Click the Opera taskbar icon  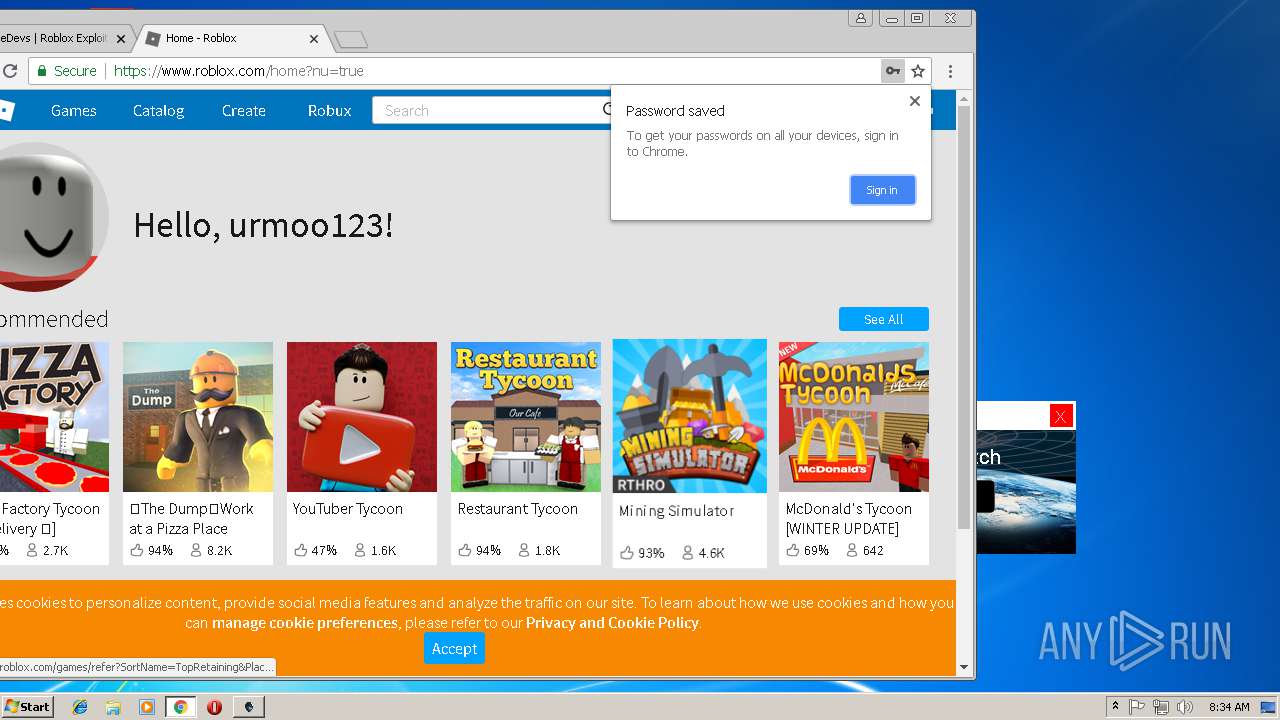pos(214,707)
